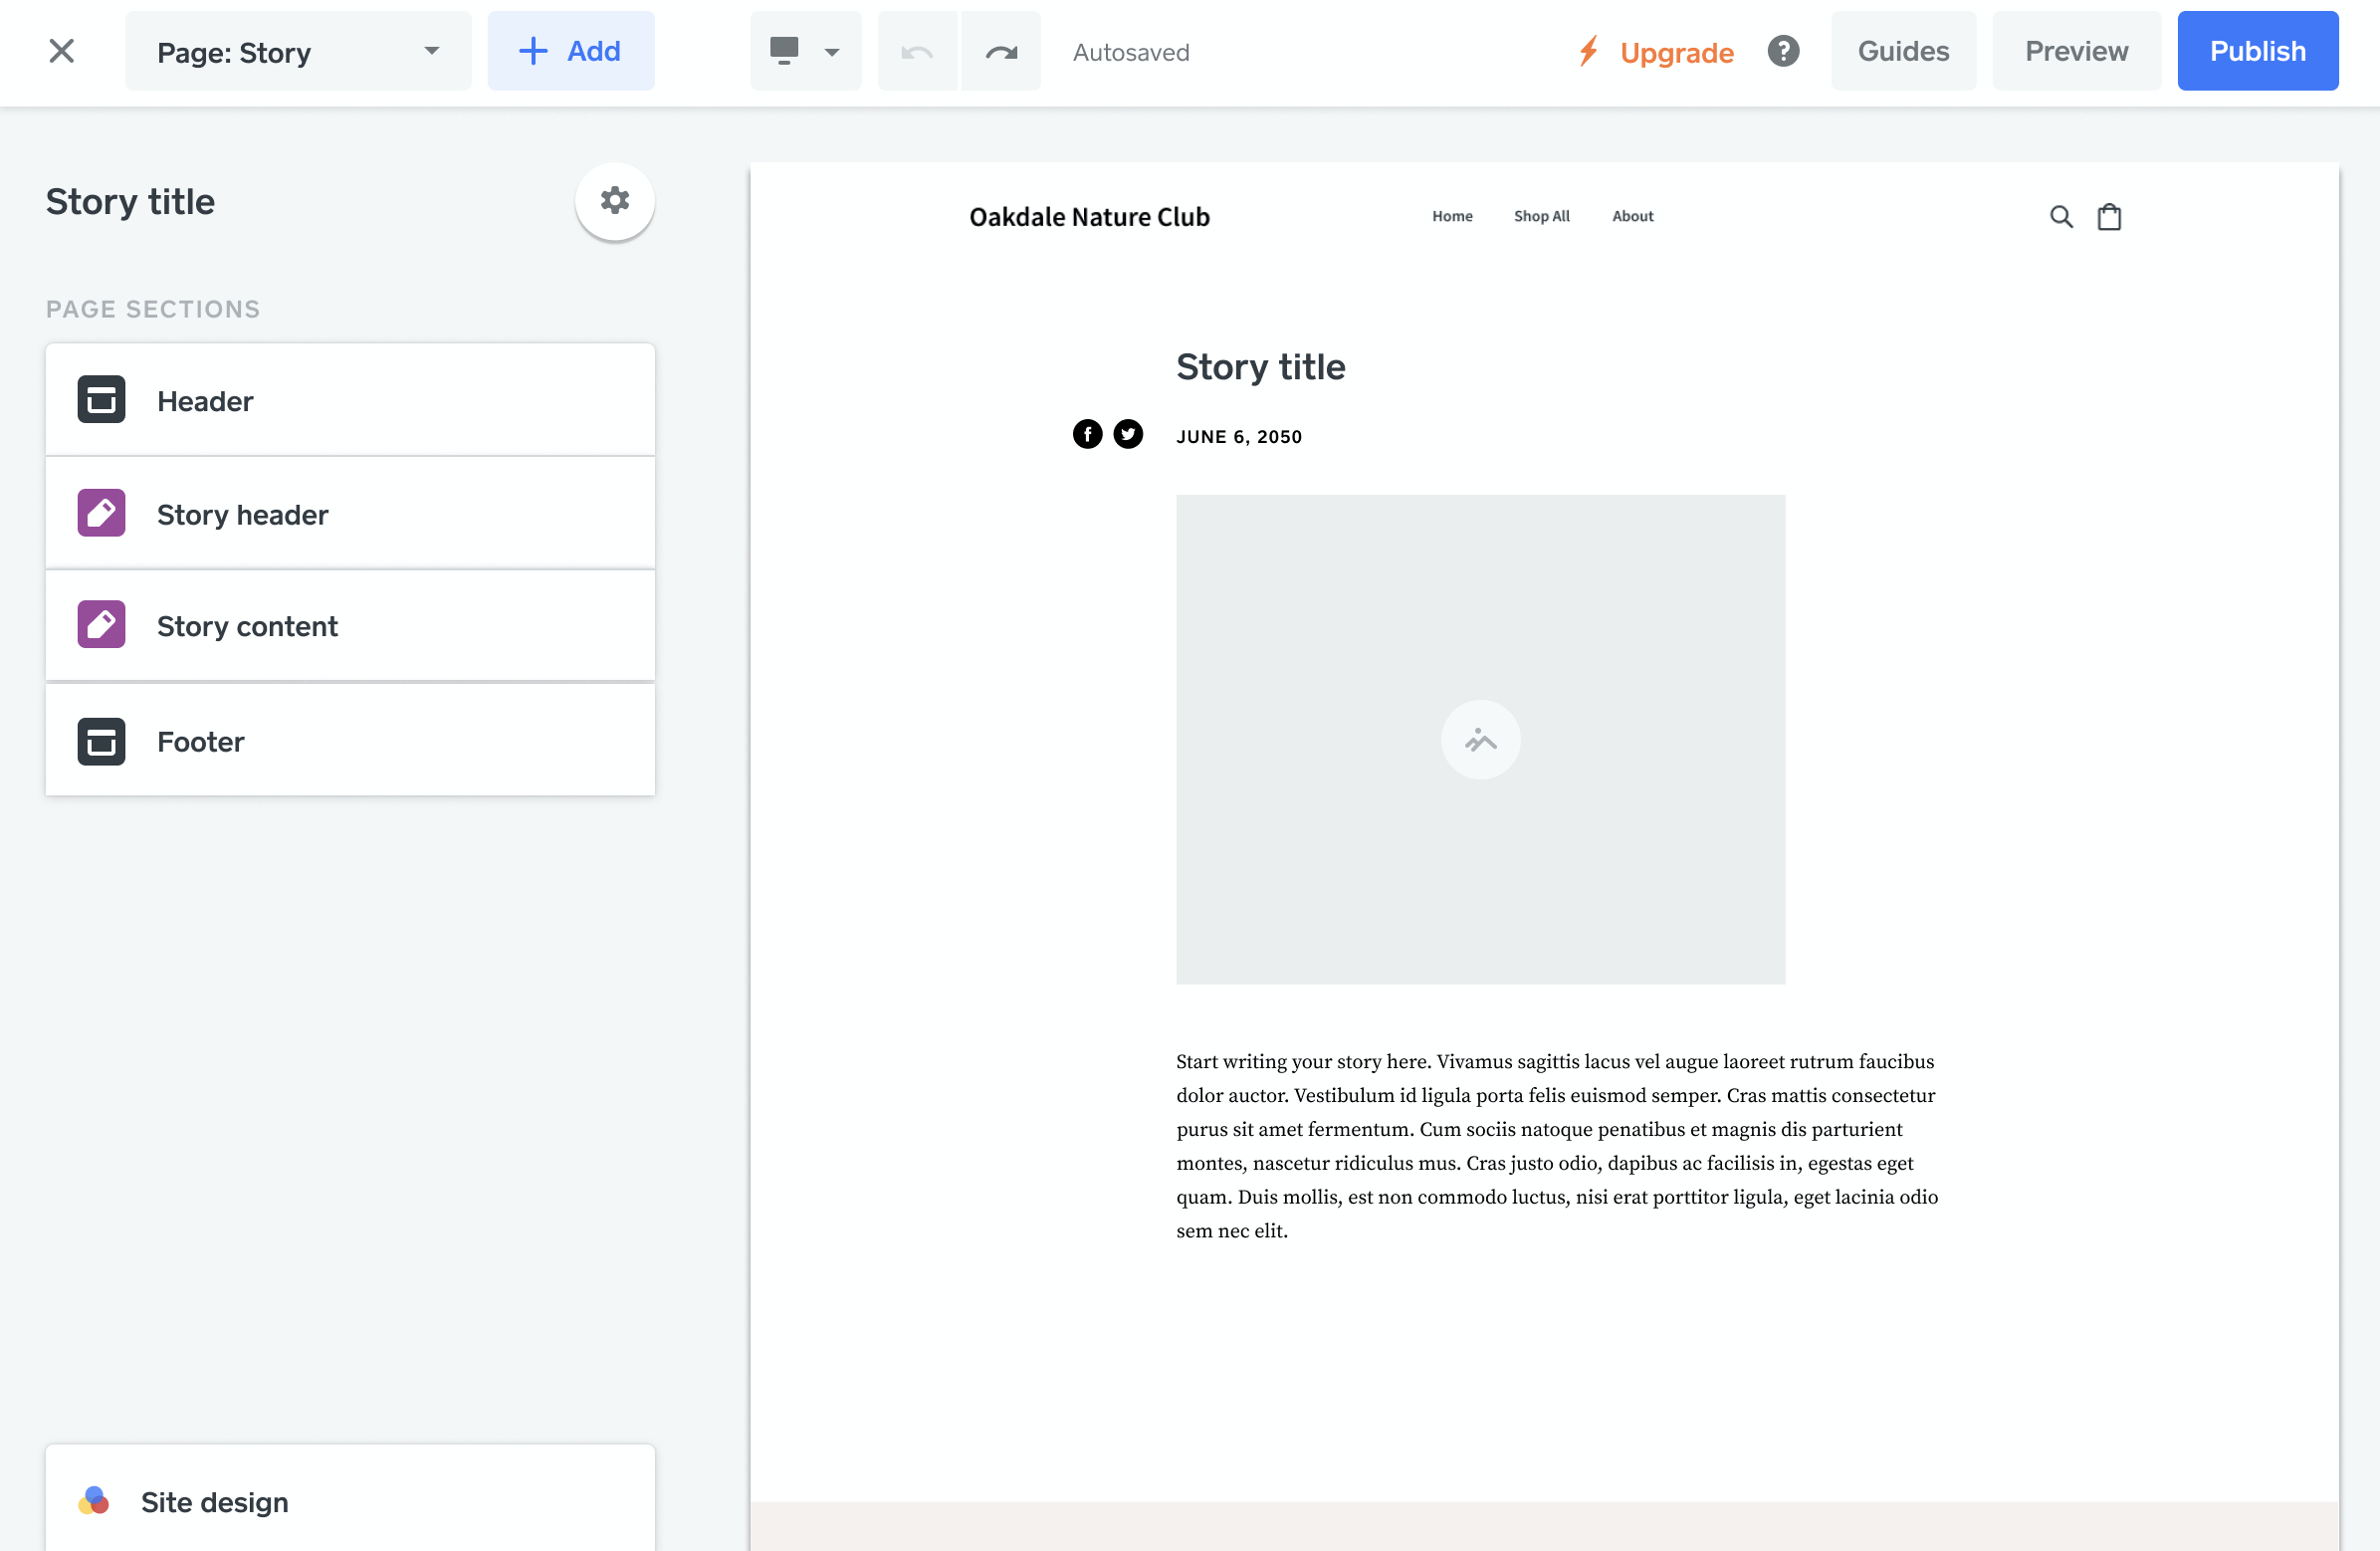Viewport: 2380px width, 1551px height.
Task: Click the undo arrow in the toolbar
Action: point(916,51)
